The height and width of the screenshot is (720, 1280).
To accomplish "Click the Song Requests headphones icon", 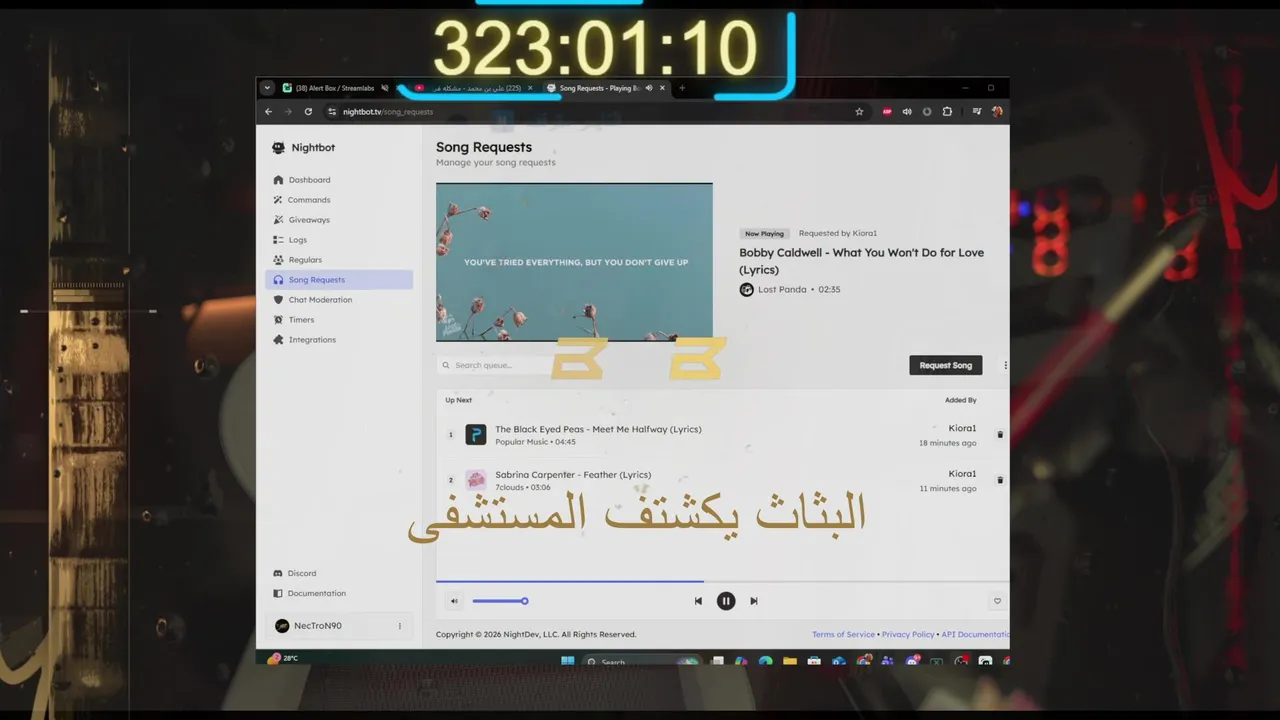I will click(278, 280).
